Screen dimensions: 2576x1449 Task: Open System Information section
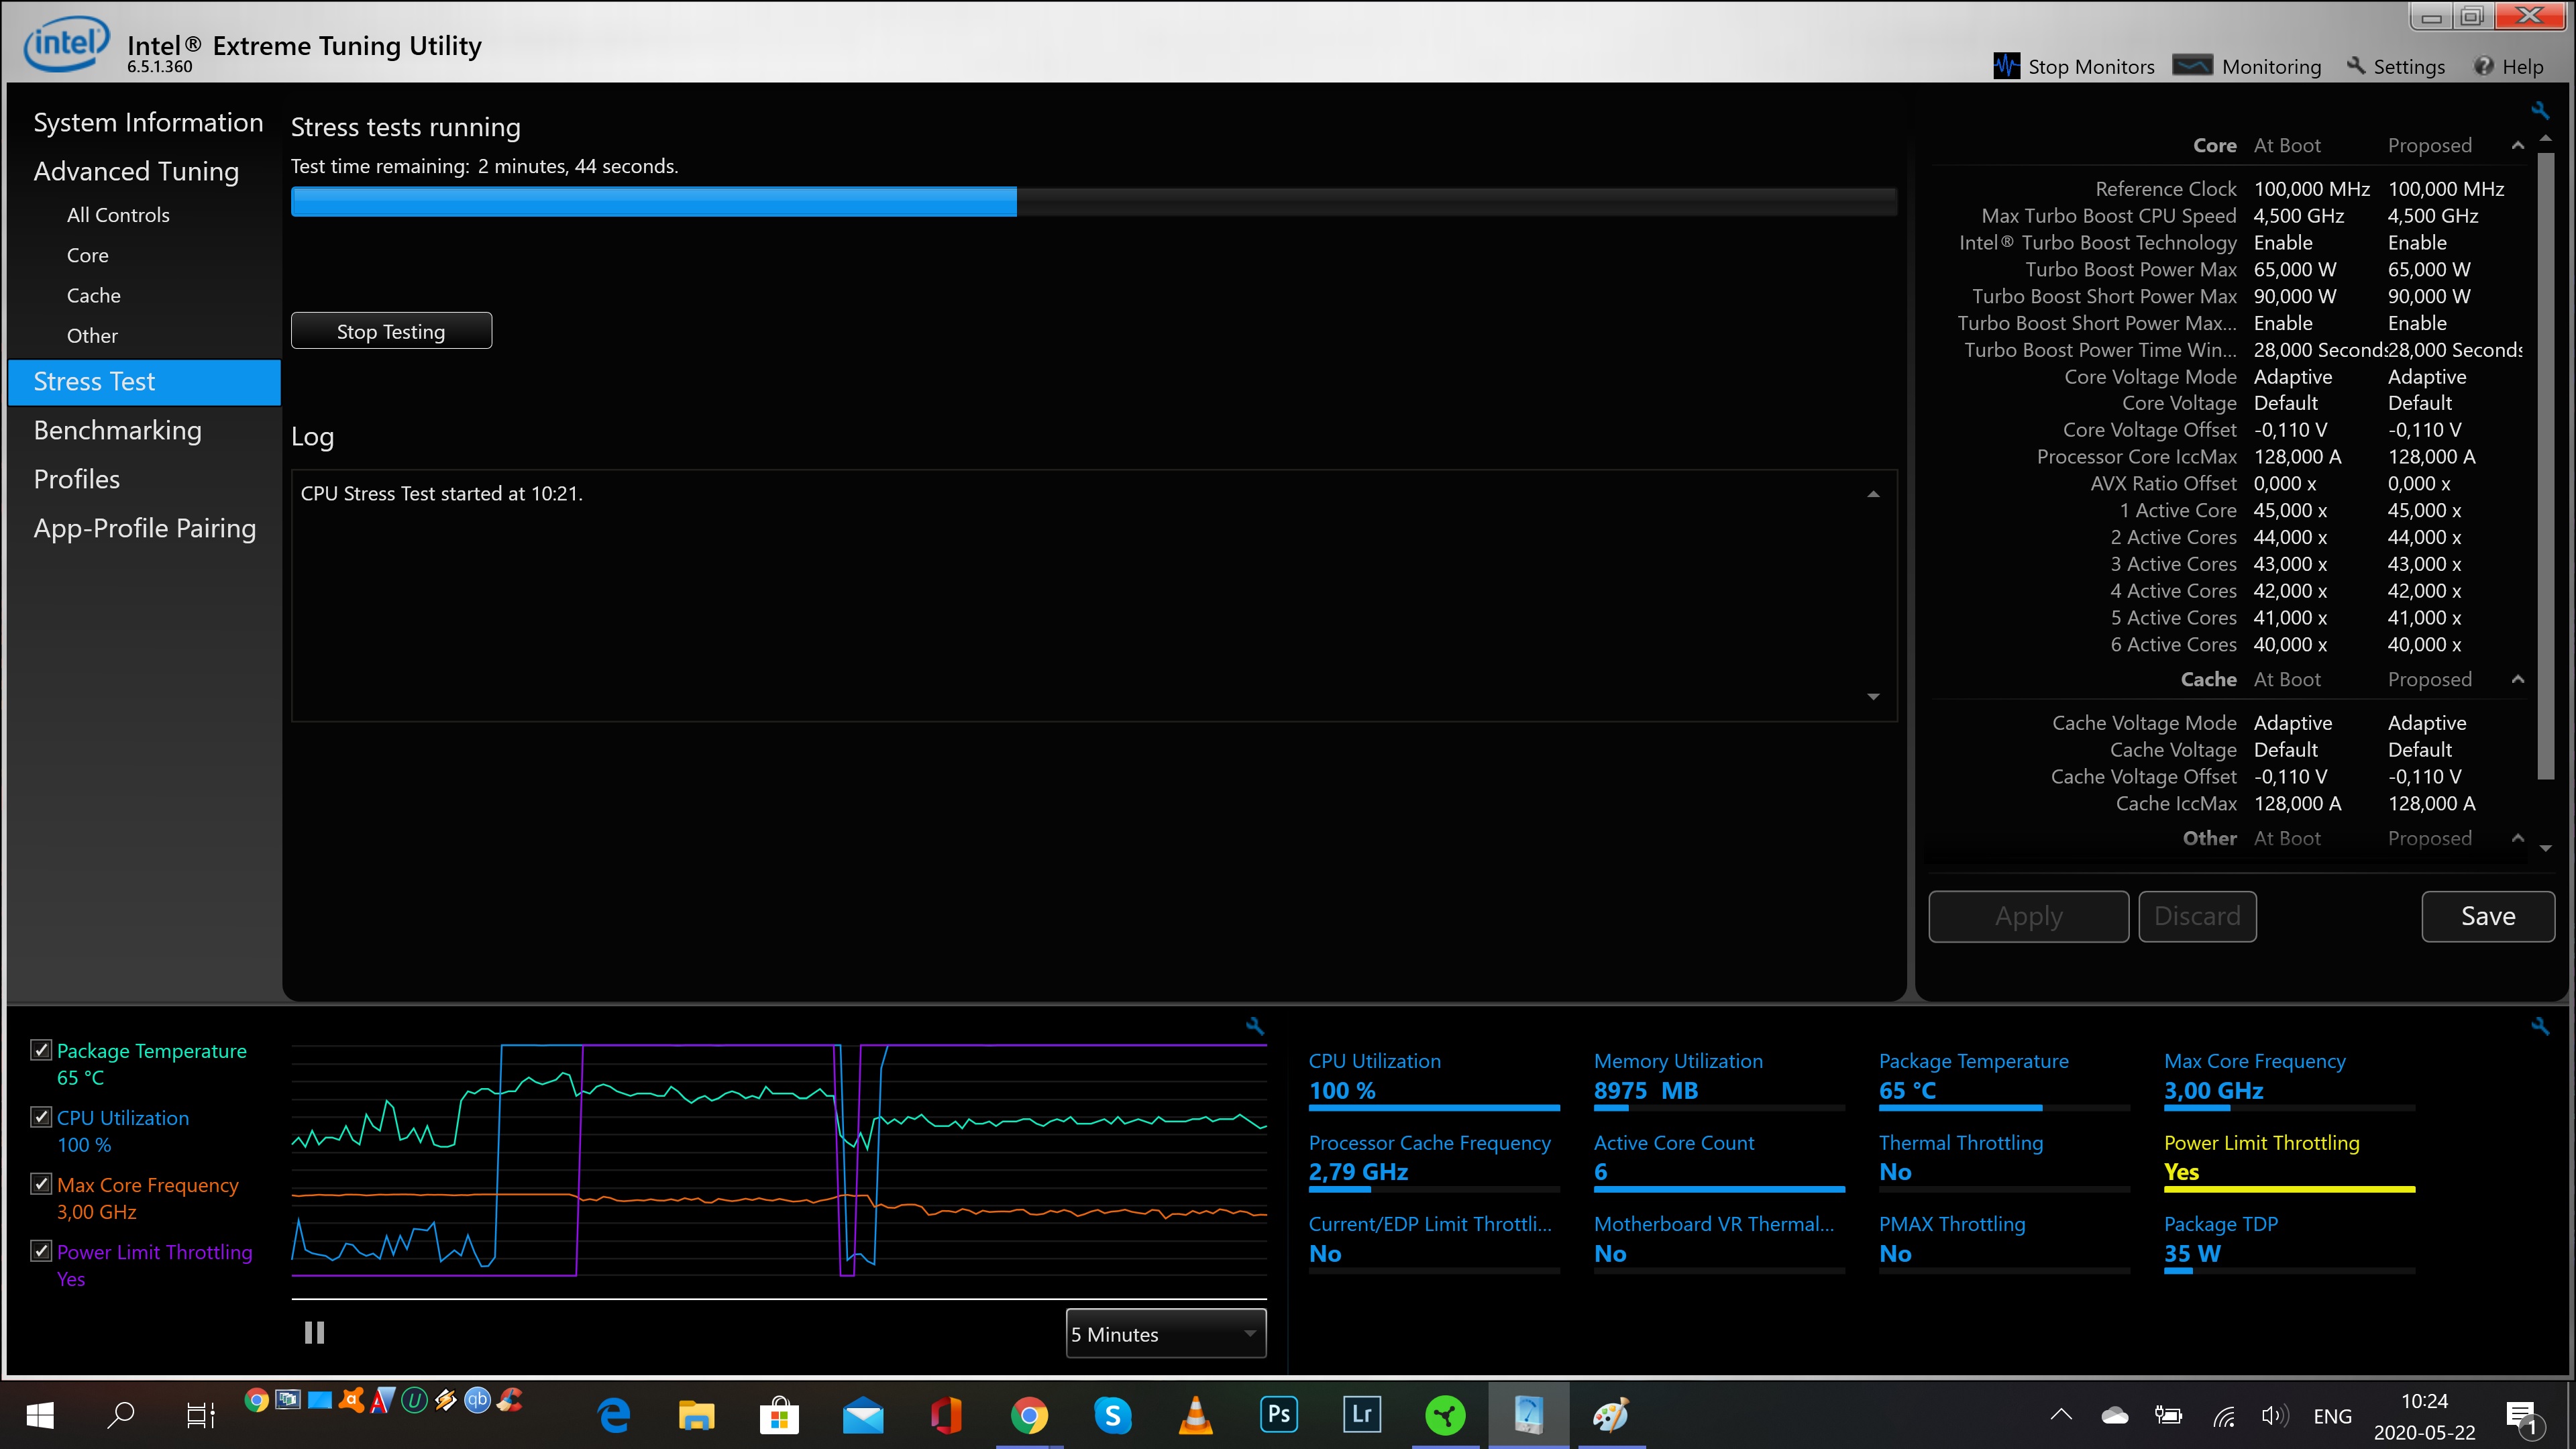click(x=148, y=122)
